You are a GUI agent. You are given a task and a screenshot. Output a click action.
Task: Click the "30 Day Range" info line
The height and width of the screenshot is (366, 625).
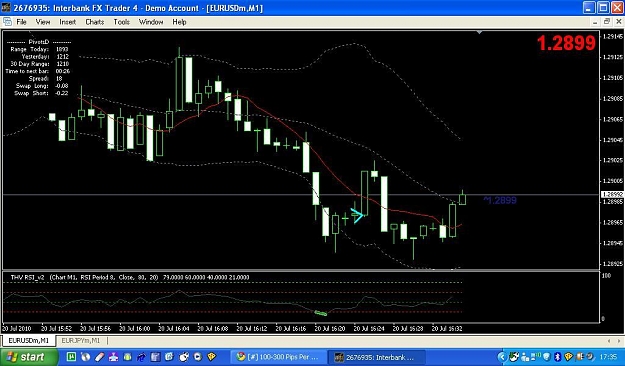click(x=39, y=64)
